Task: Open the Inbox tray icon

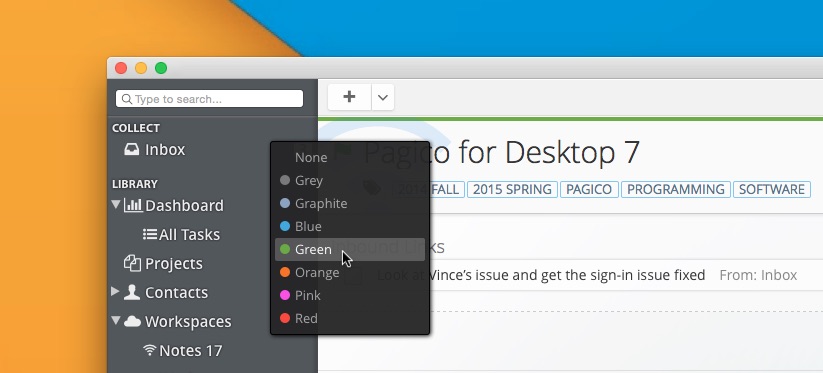Action: point(132,150)
